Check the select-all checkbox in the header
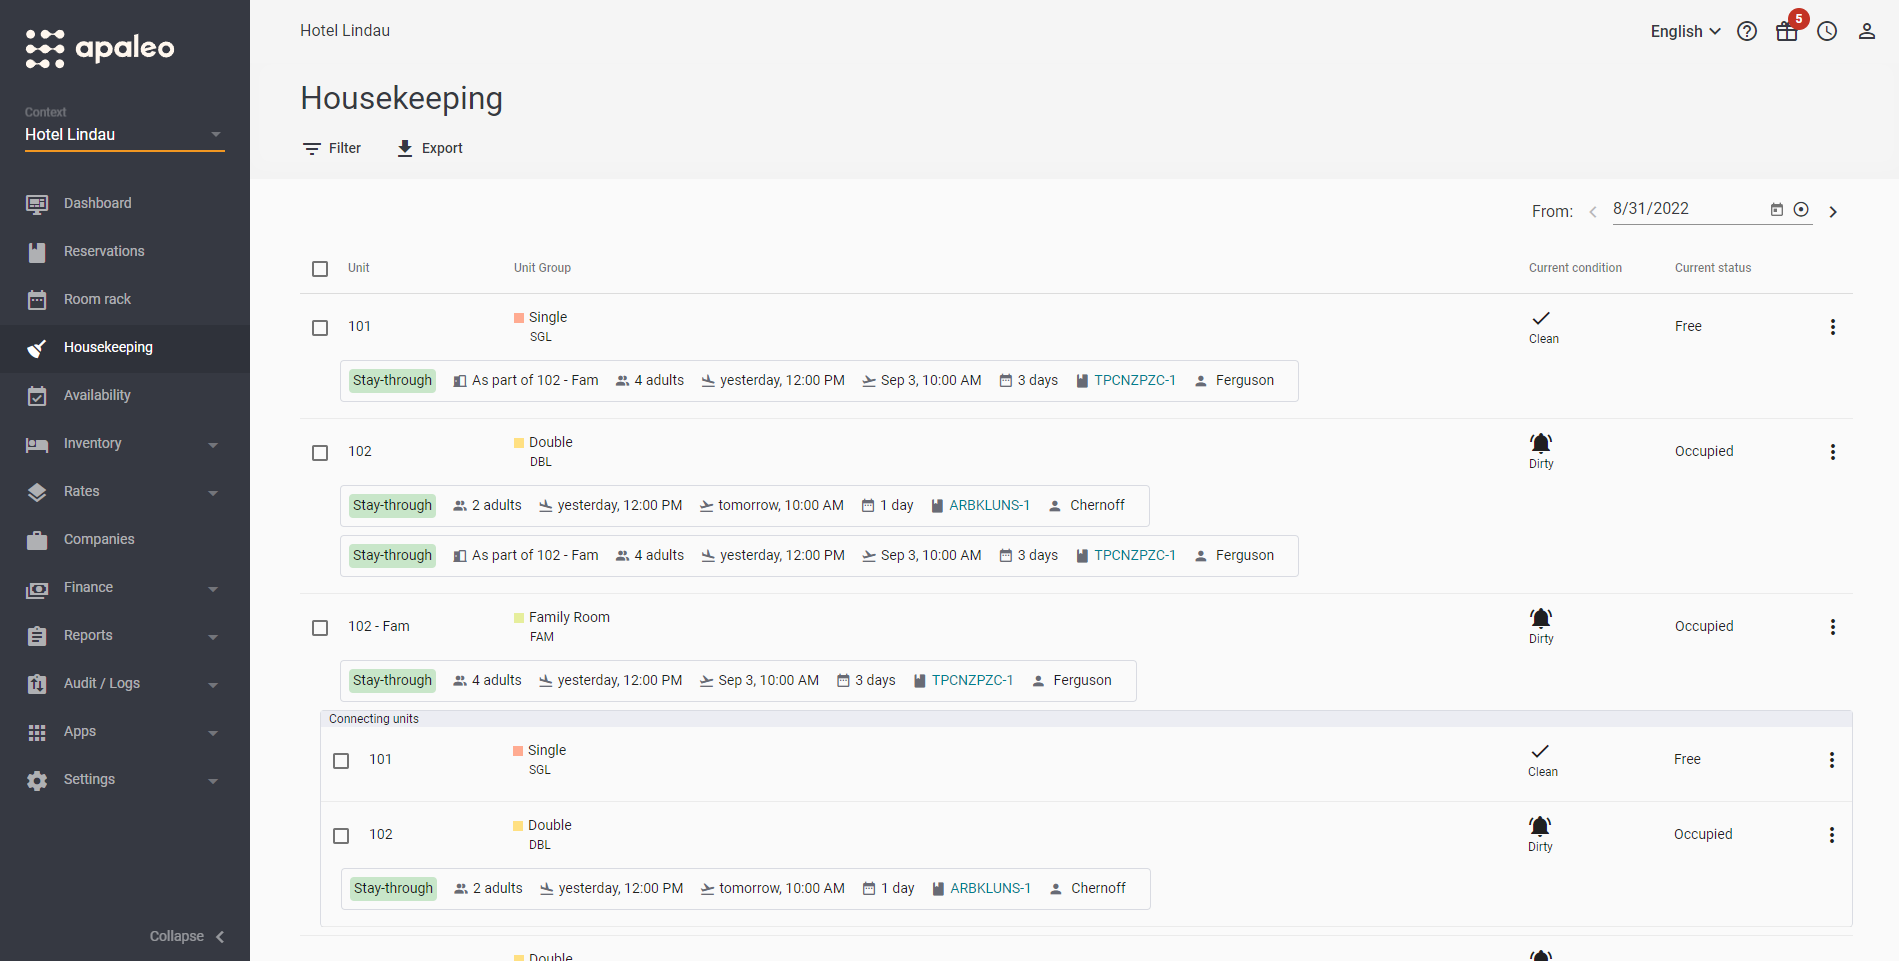Image resolution: width=1899 pixels, height=961 pixels. pos(320,268)
